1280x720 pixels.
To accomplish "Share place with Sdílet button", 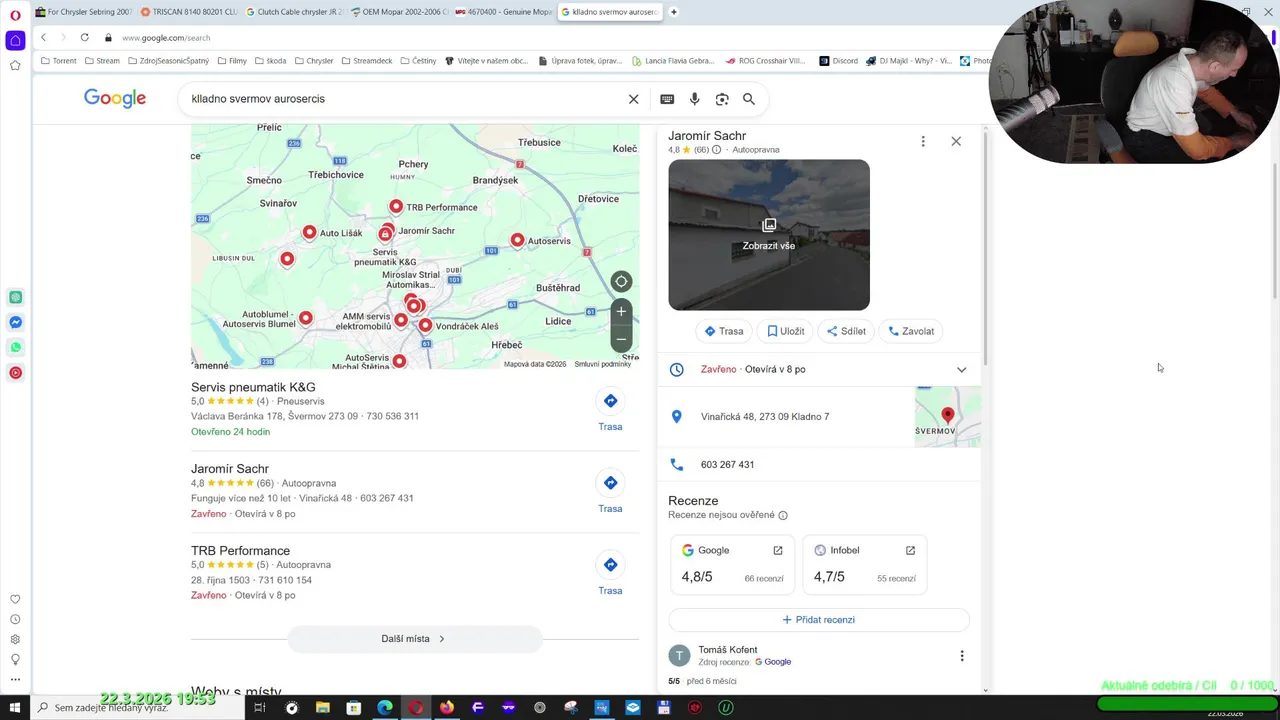I will point(846,331).
